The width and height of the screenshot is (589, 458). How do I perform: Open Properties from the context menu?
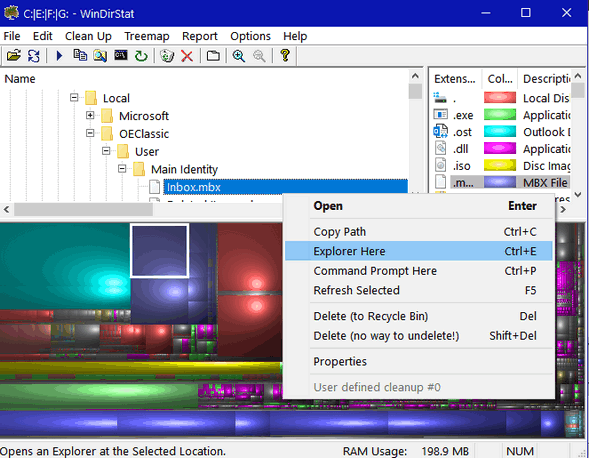point(418,361)
